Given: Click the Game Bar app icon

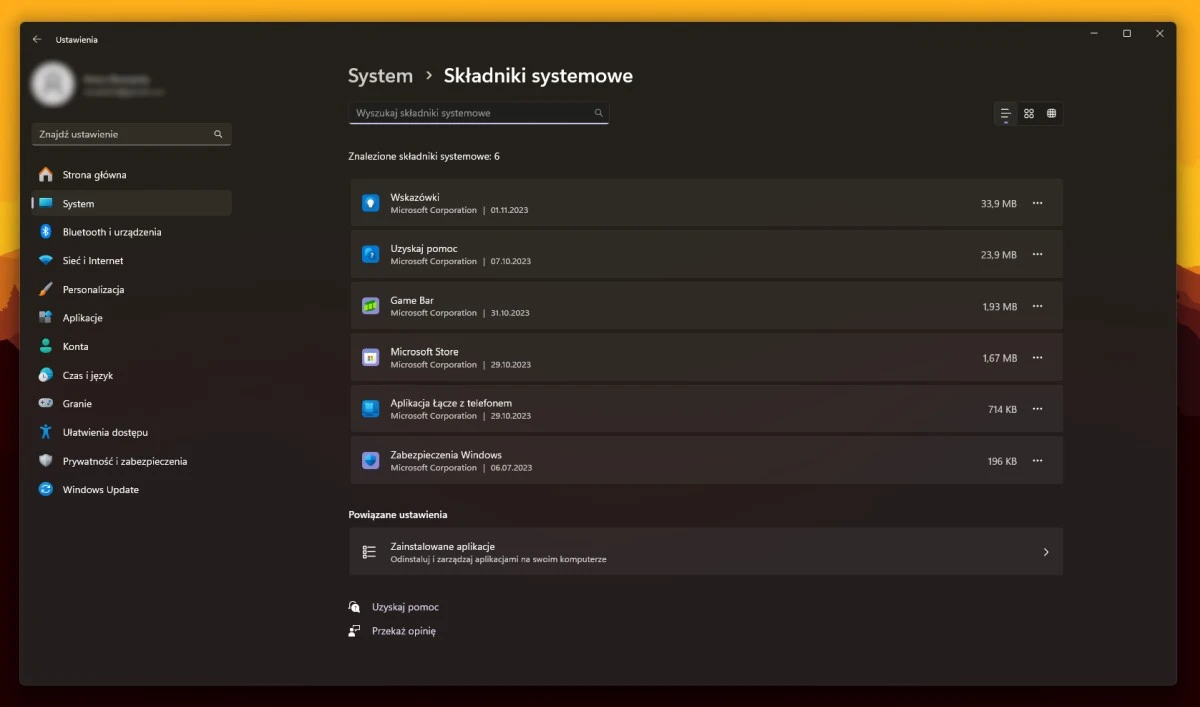Looking at the screenshot, I should 370,306.
